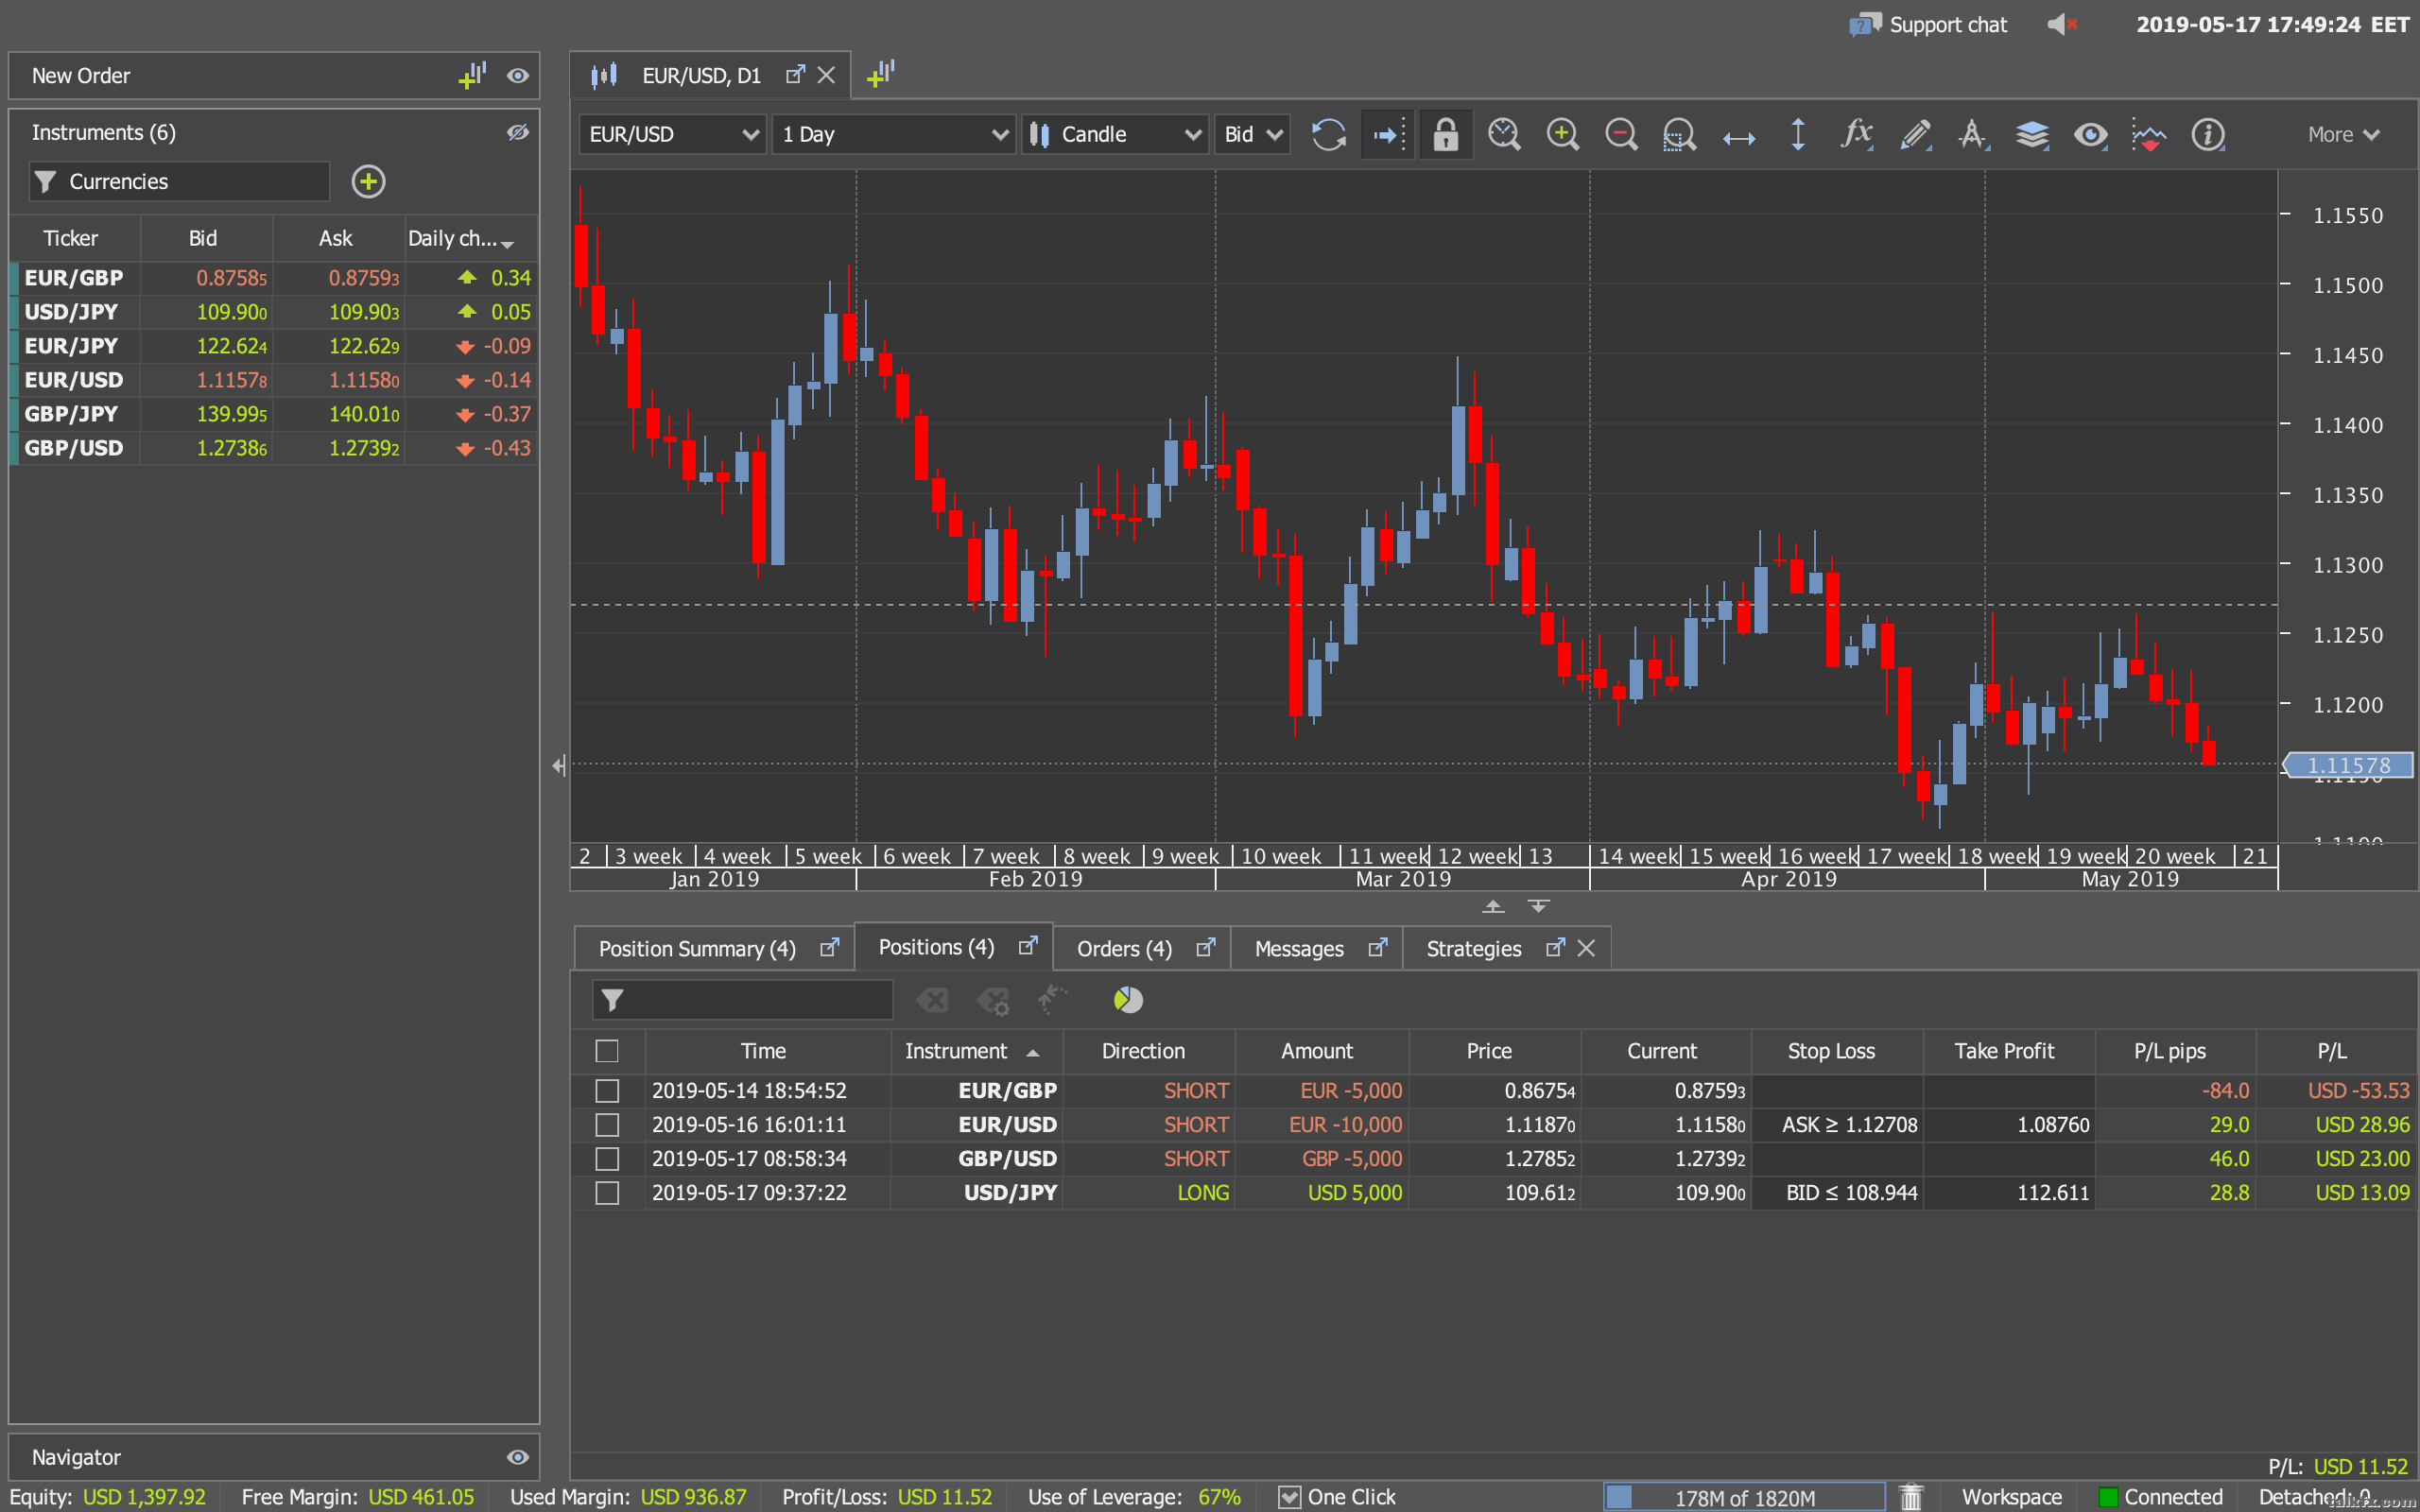Toggle the chart lock padlock icon

pyautogui.click(x=1446, y=134)
